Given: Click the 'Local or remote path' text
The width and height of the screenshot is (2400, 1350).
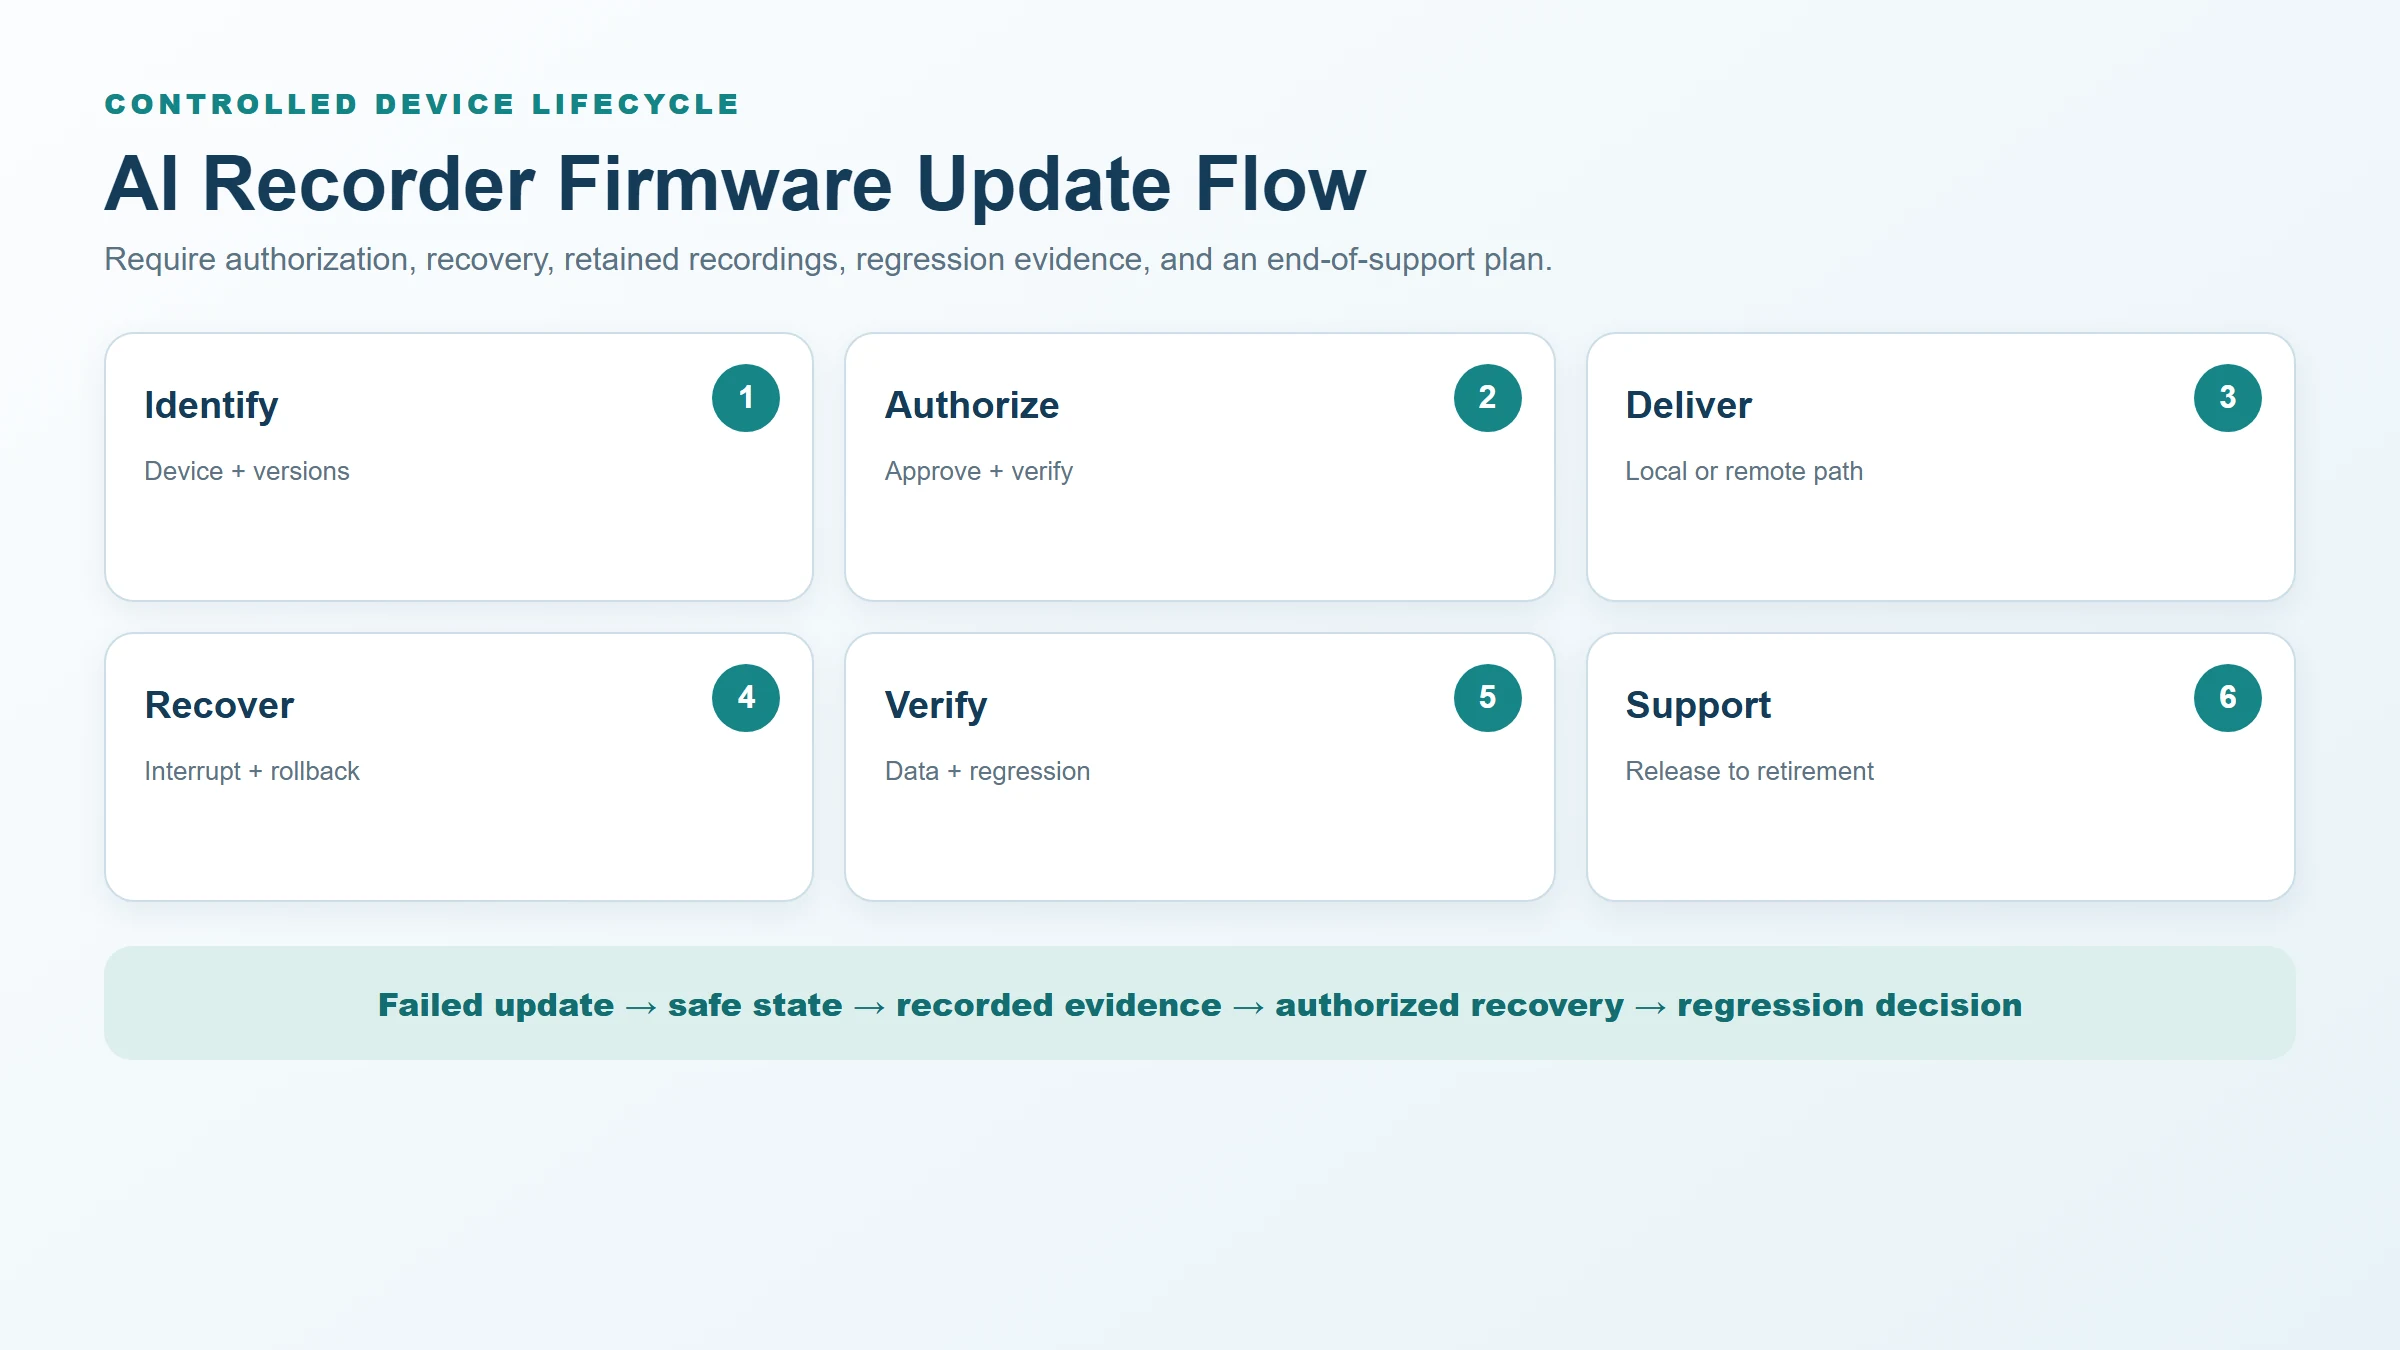Looking at the screenshot, I should tap(1744, 471).
